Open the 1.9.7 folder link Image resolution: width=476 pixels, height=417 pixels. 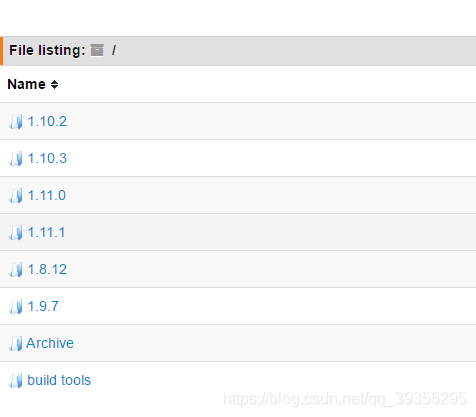43,306
